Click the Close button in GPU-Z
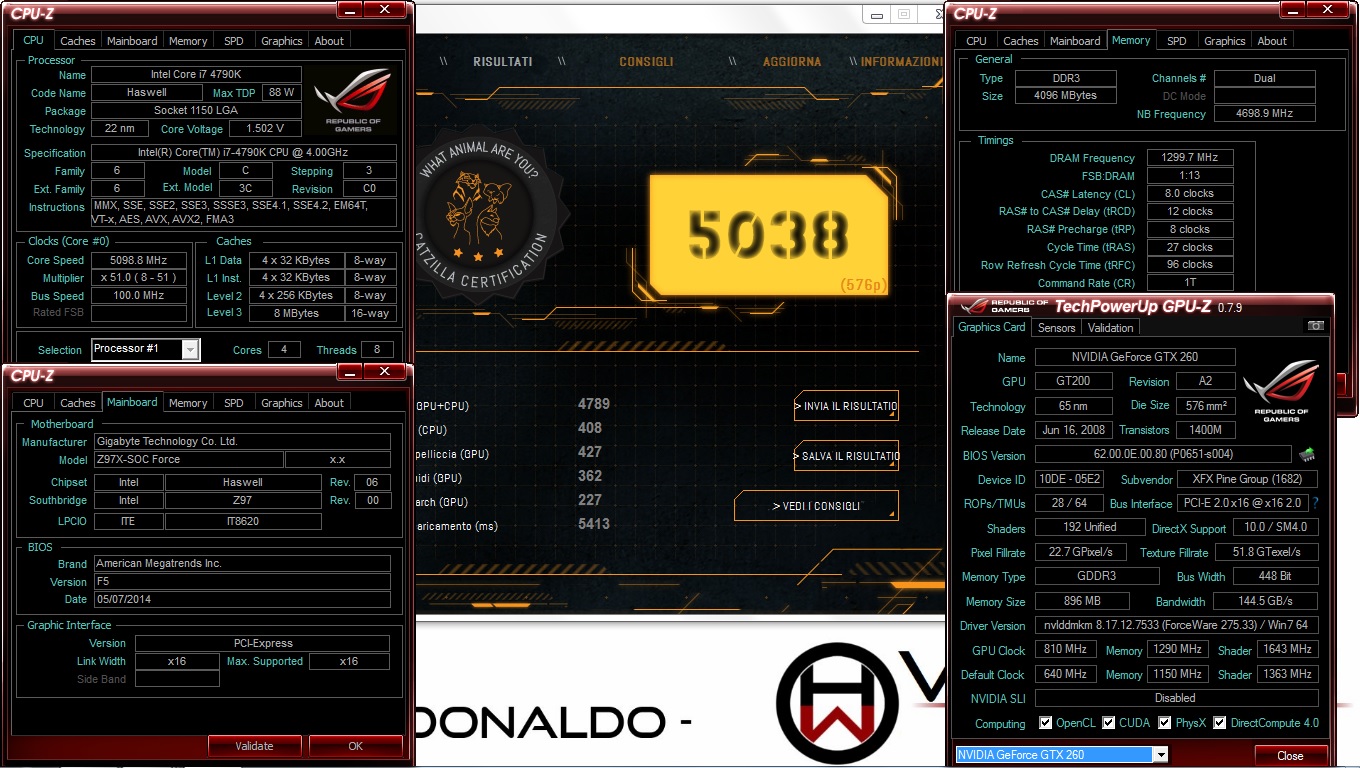The width and height of the screenshot is (1360, 768). pos(1290,756)
